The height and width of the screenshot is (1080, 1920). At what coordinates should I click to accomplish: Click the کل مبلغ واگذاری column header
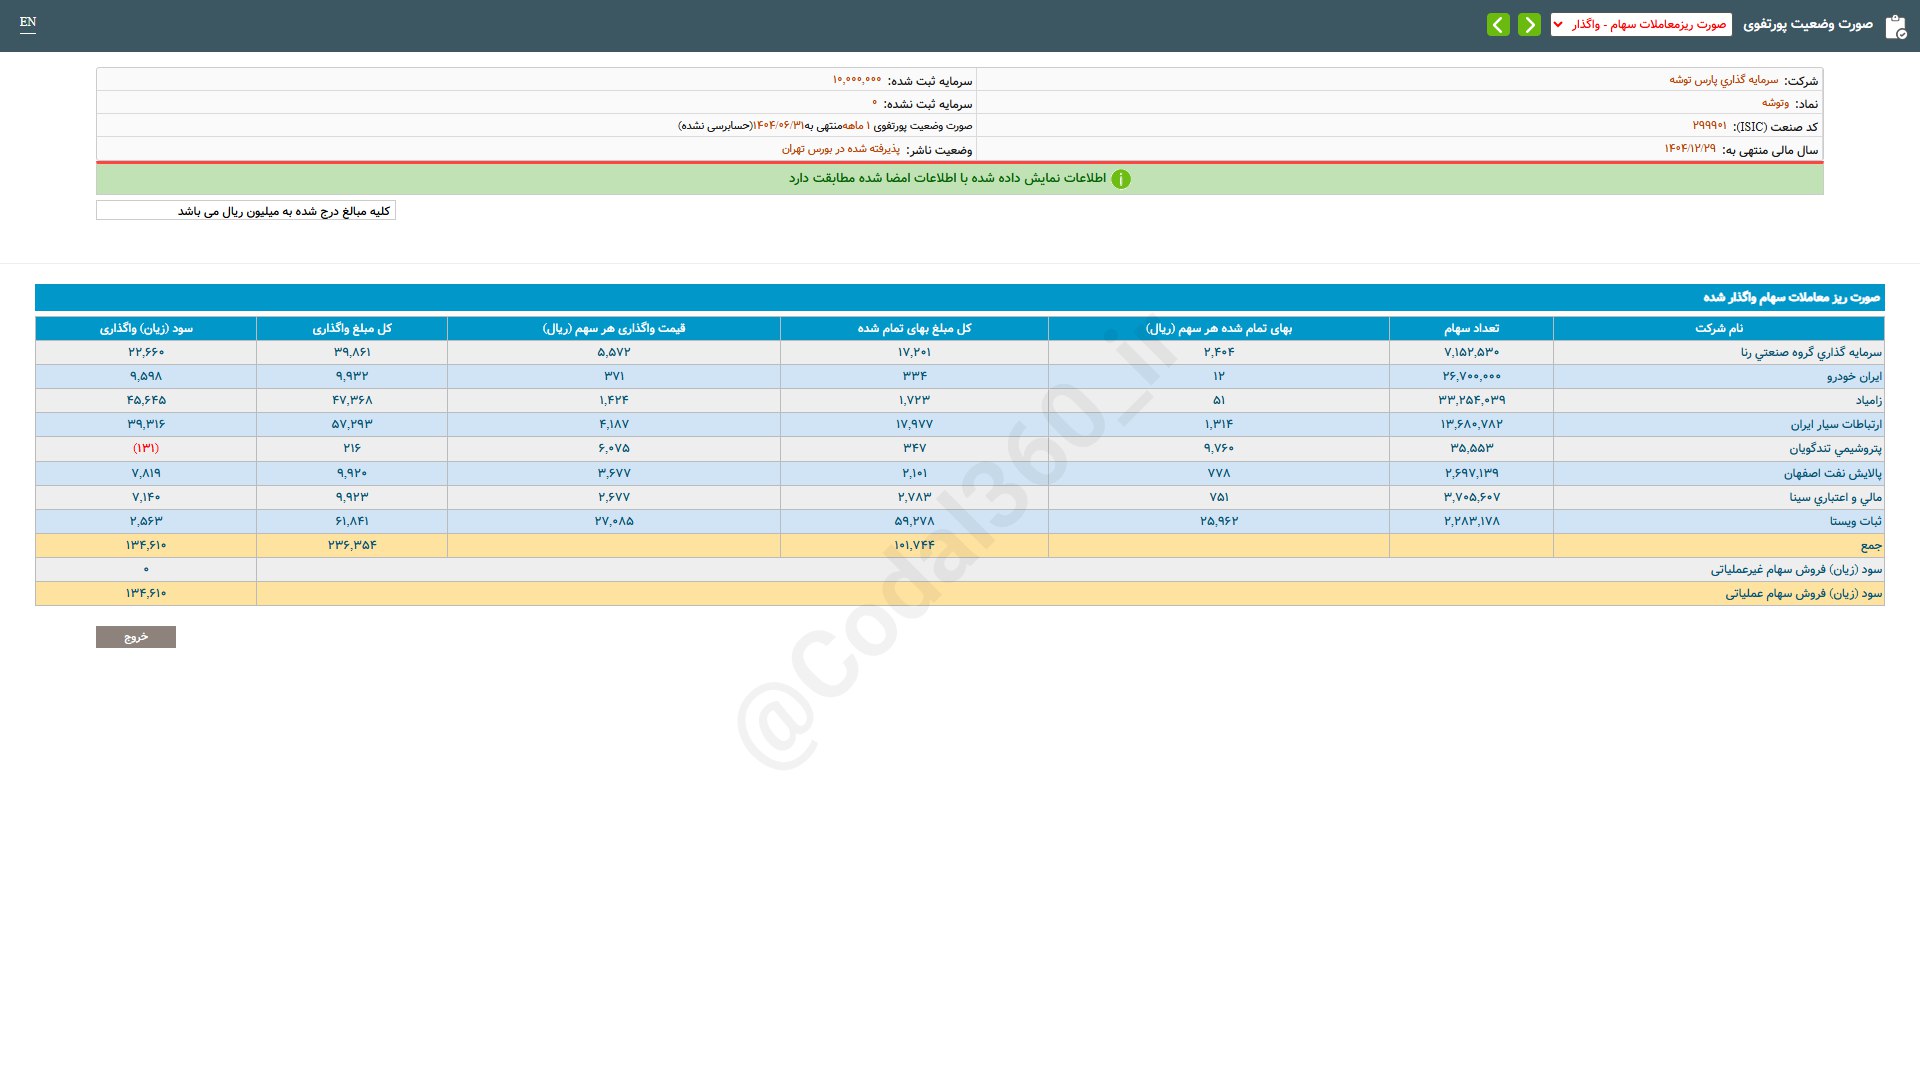tap(351, 328)
